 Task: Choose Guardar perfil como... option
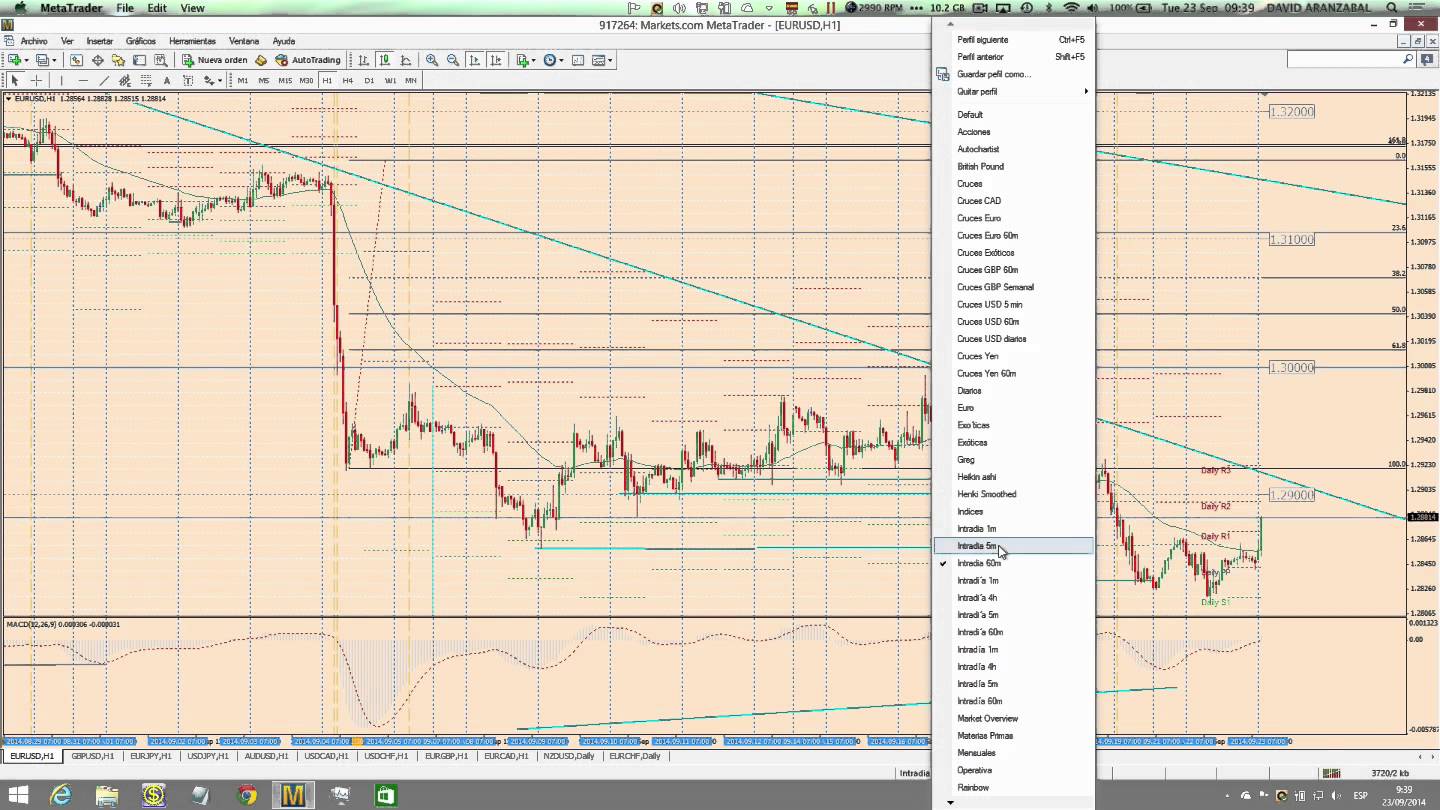coord(993,74)
